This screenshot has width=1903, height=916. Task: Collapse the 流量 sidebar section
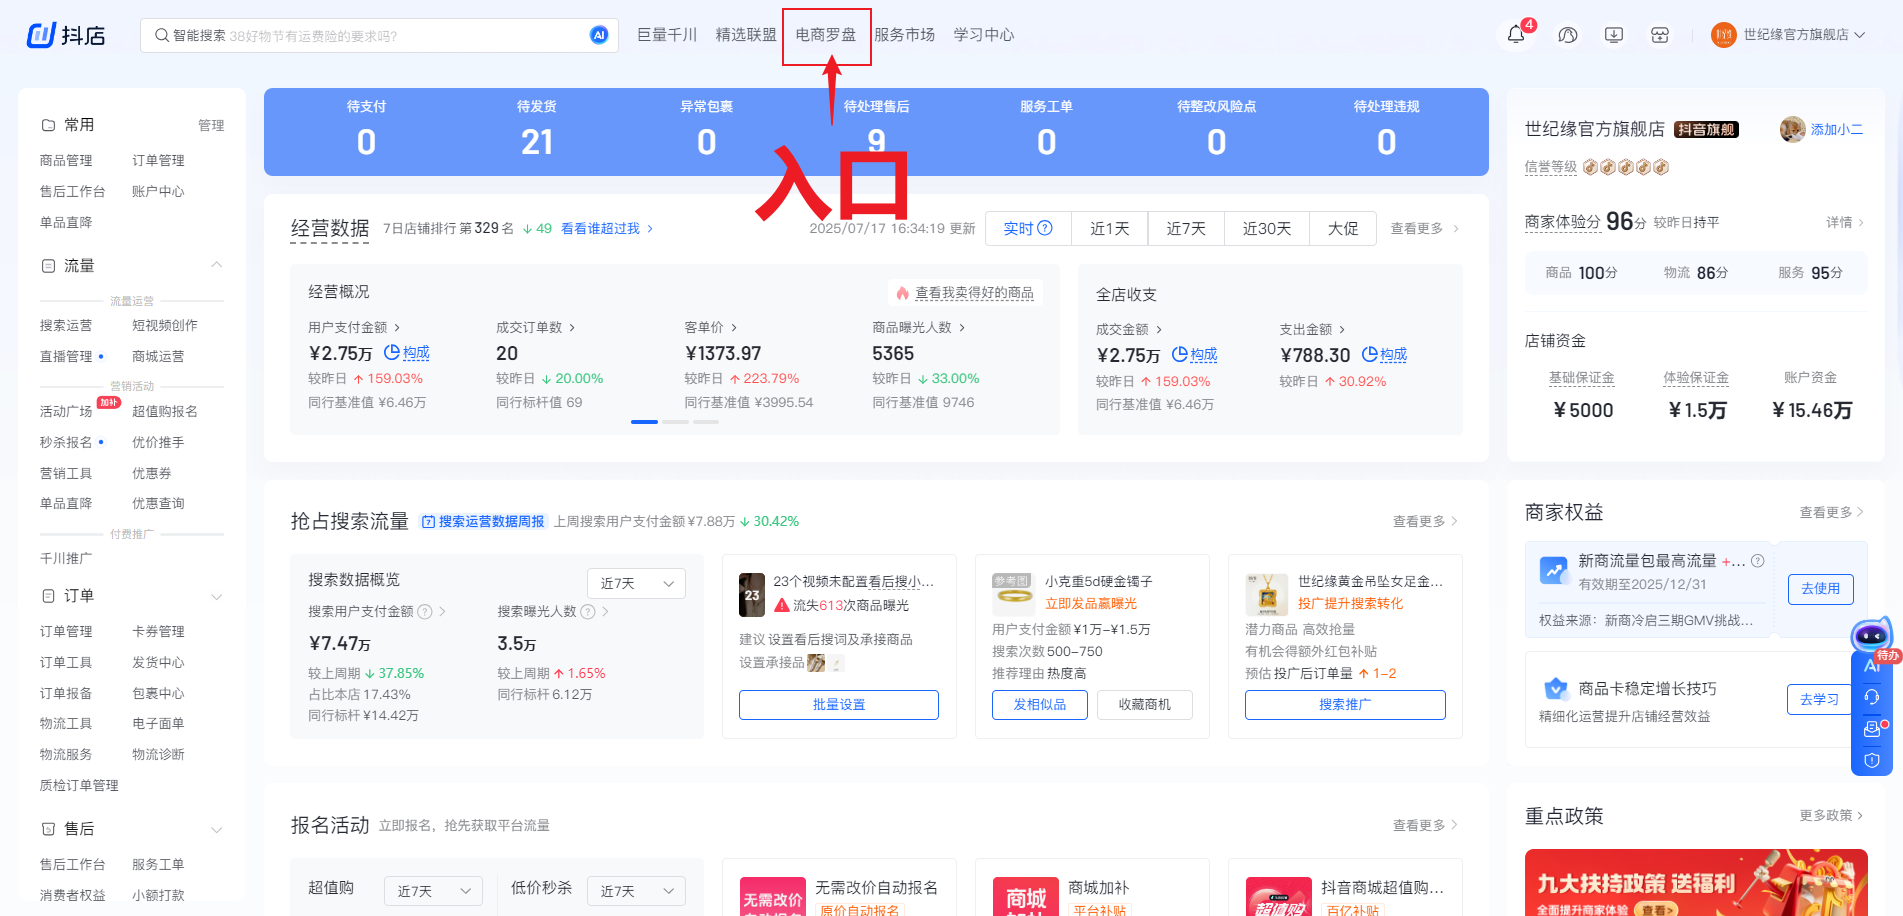[216, 265]
